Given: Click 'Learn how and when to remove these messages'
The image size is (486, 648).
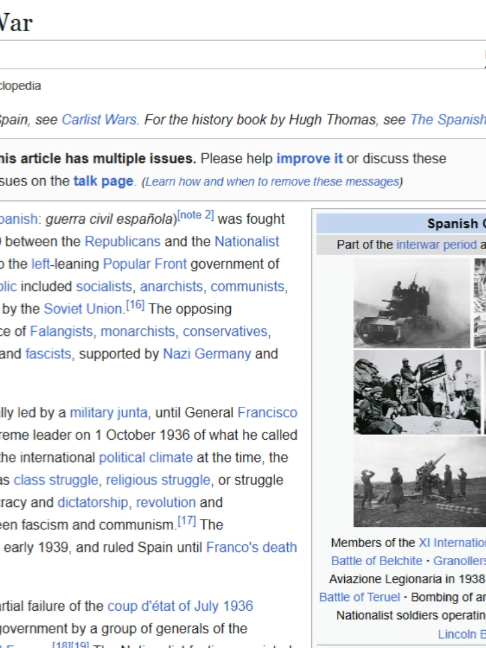Looking at the screenshot, I should pos(272,182).
